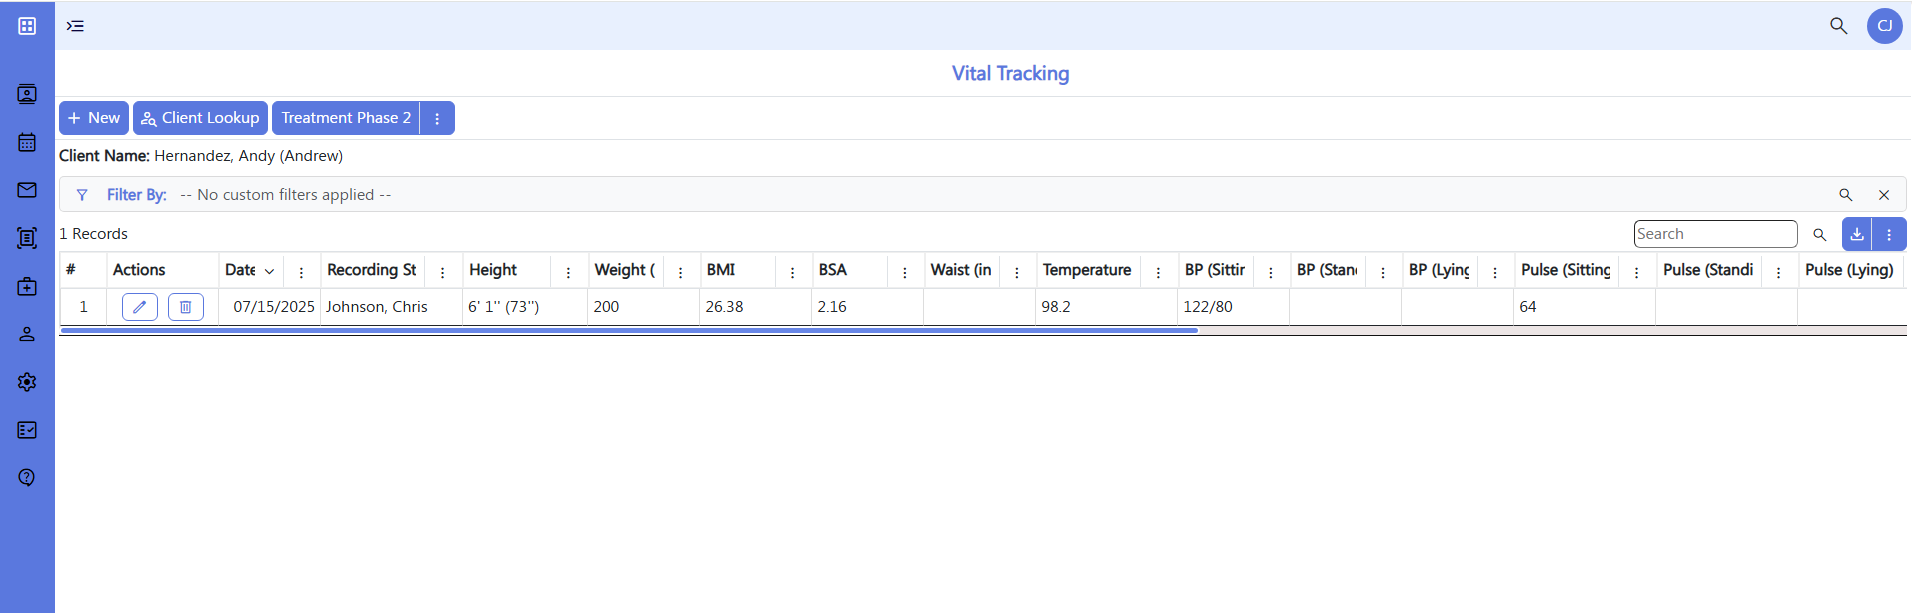Open the client profile sidebar icon
This screenshot has width=1912, height=613.
coord(27,94)
